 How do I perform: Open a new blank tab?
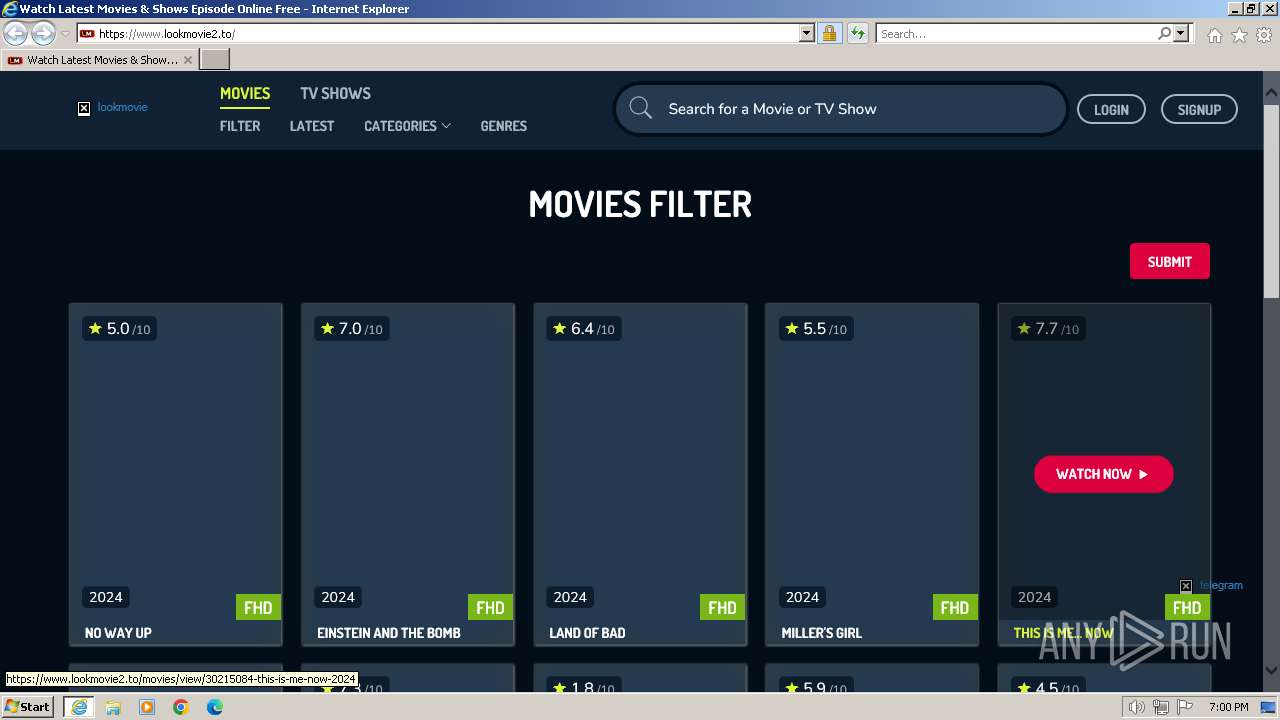click(214, 60)
